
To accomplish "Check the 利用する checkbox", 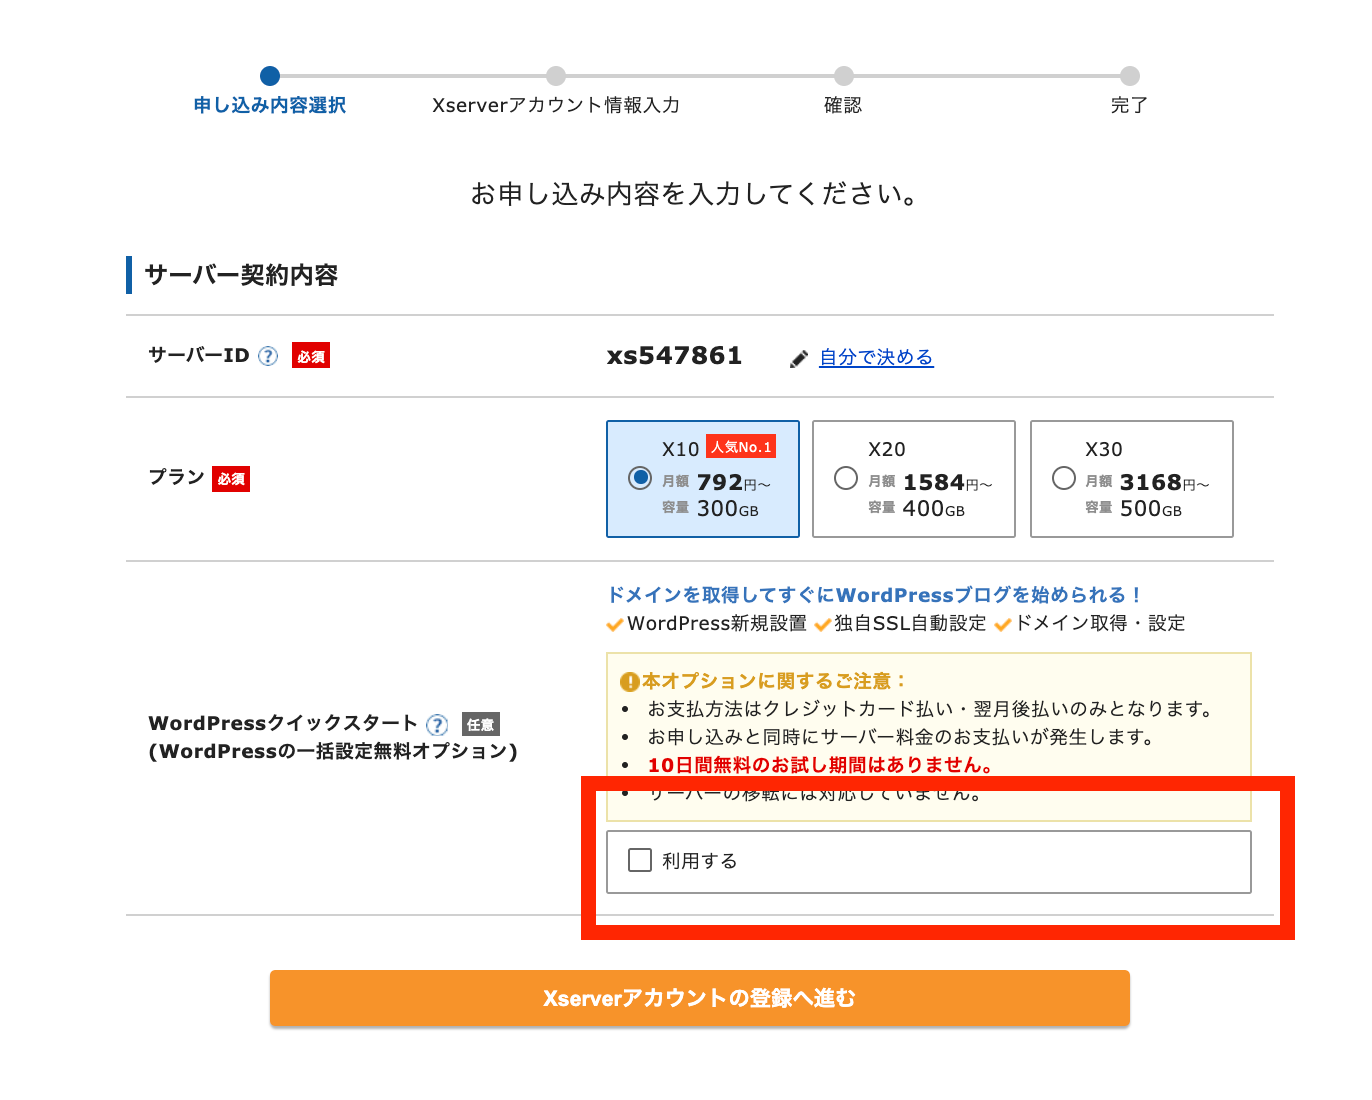I will pos(640,860).
